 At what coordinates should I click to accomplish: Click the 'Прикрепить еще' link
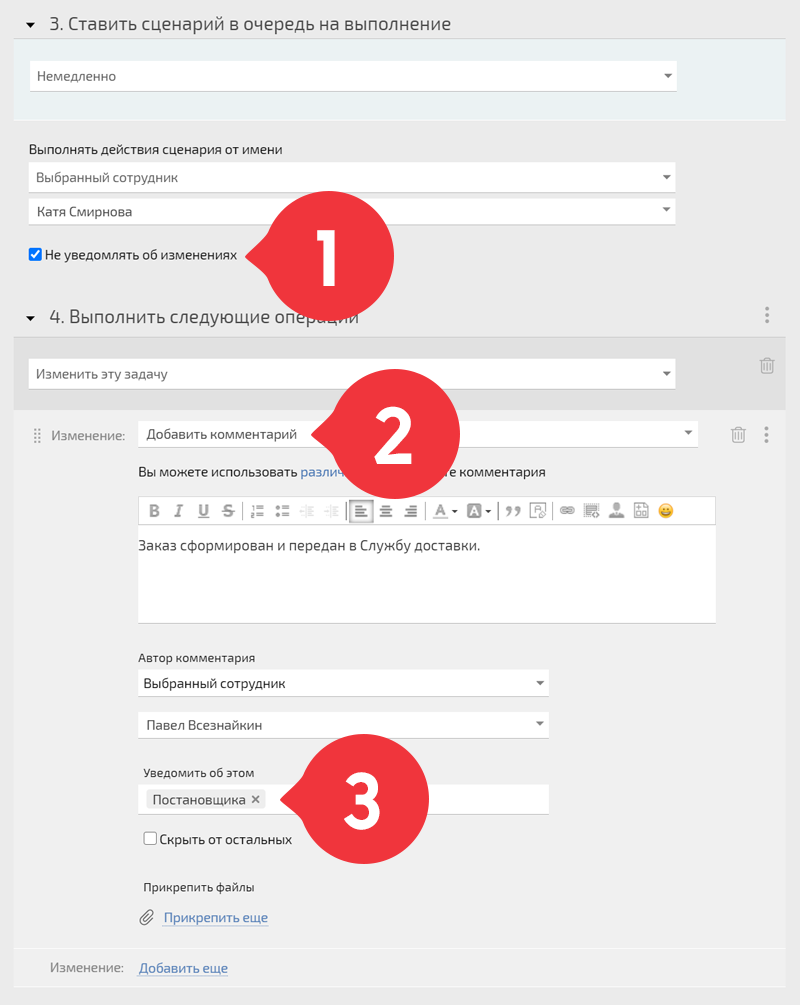pyautogui.click(x=215, y=918)
